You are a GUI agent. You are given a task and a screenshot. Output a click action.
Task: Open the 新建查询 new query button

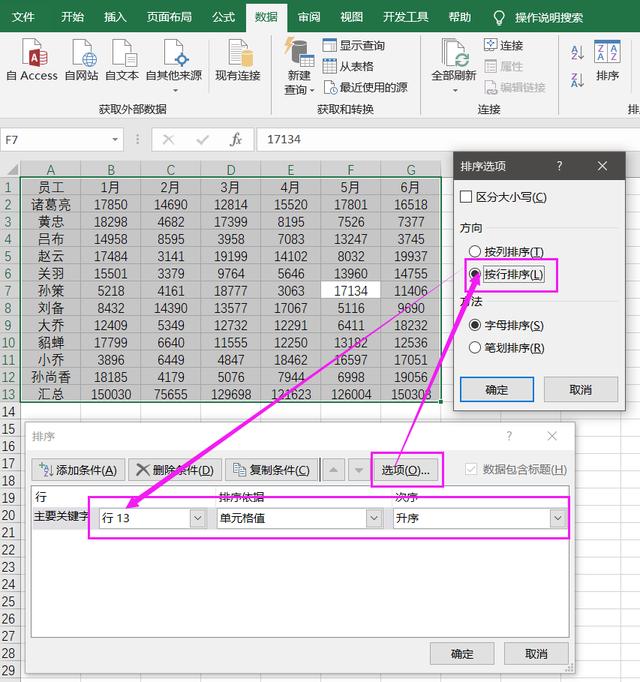[x=298, y=66]
